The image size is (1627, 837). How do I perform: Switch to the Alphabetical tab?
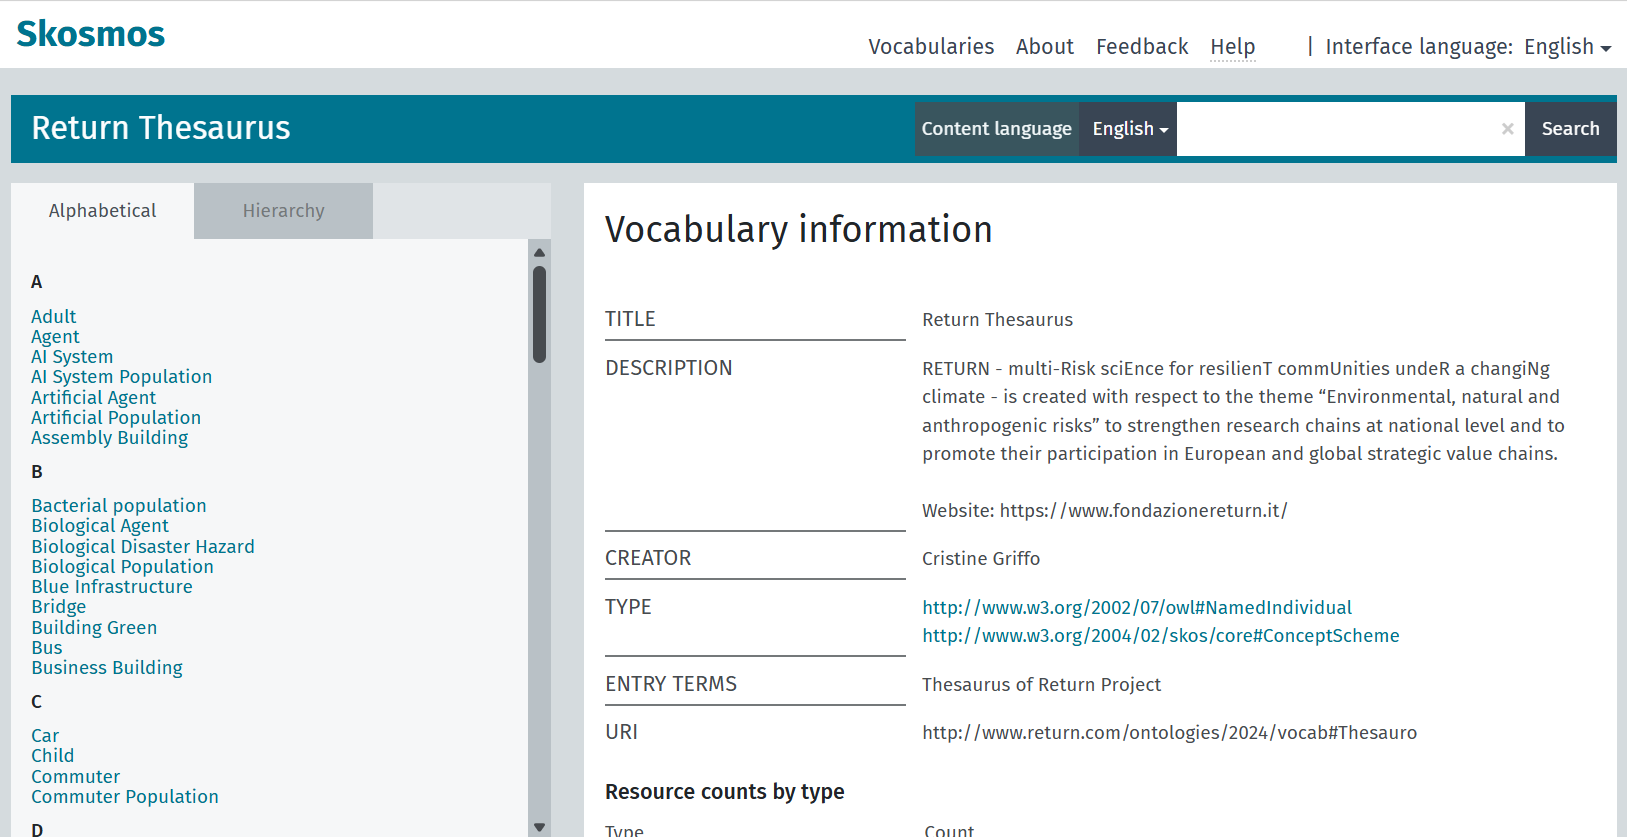coord(102,211)
